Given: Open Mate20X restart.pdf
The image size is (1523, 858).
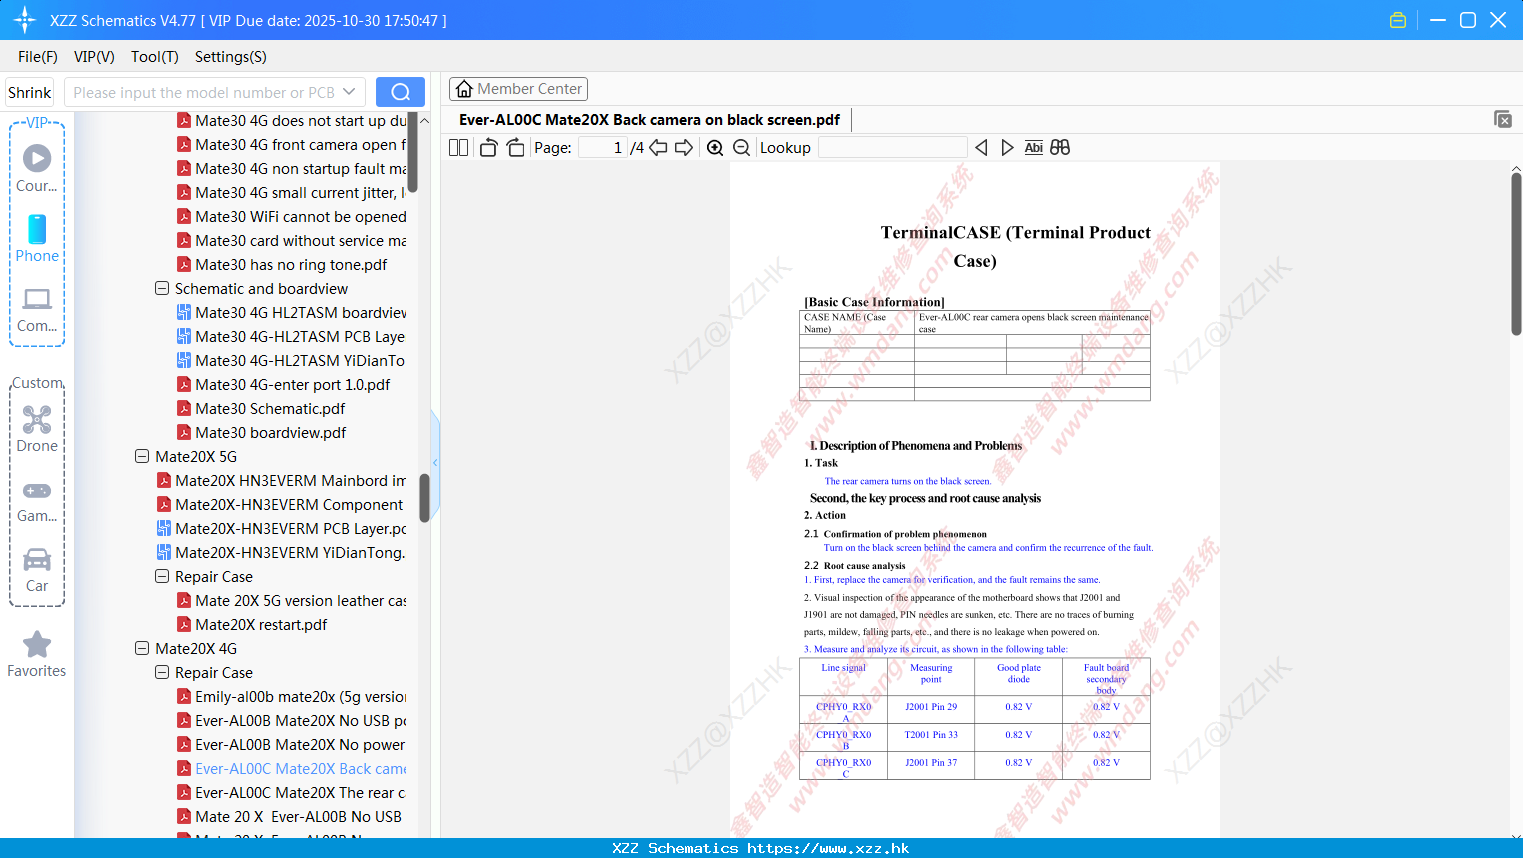Looking at the screenshot, I should [261, 624].
